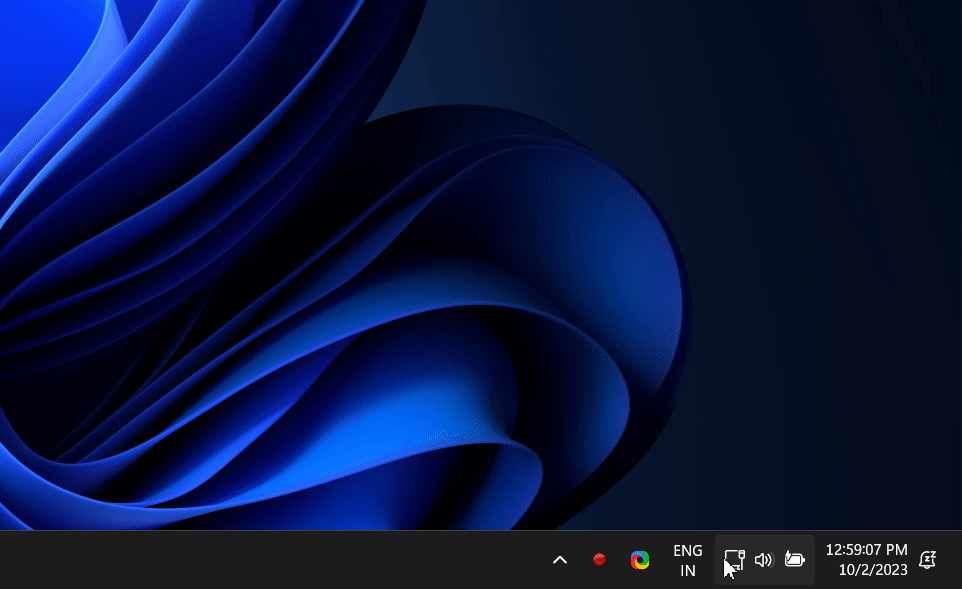
Task: Open the calendar flyout from the date
Action: [x=872, y=570]
